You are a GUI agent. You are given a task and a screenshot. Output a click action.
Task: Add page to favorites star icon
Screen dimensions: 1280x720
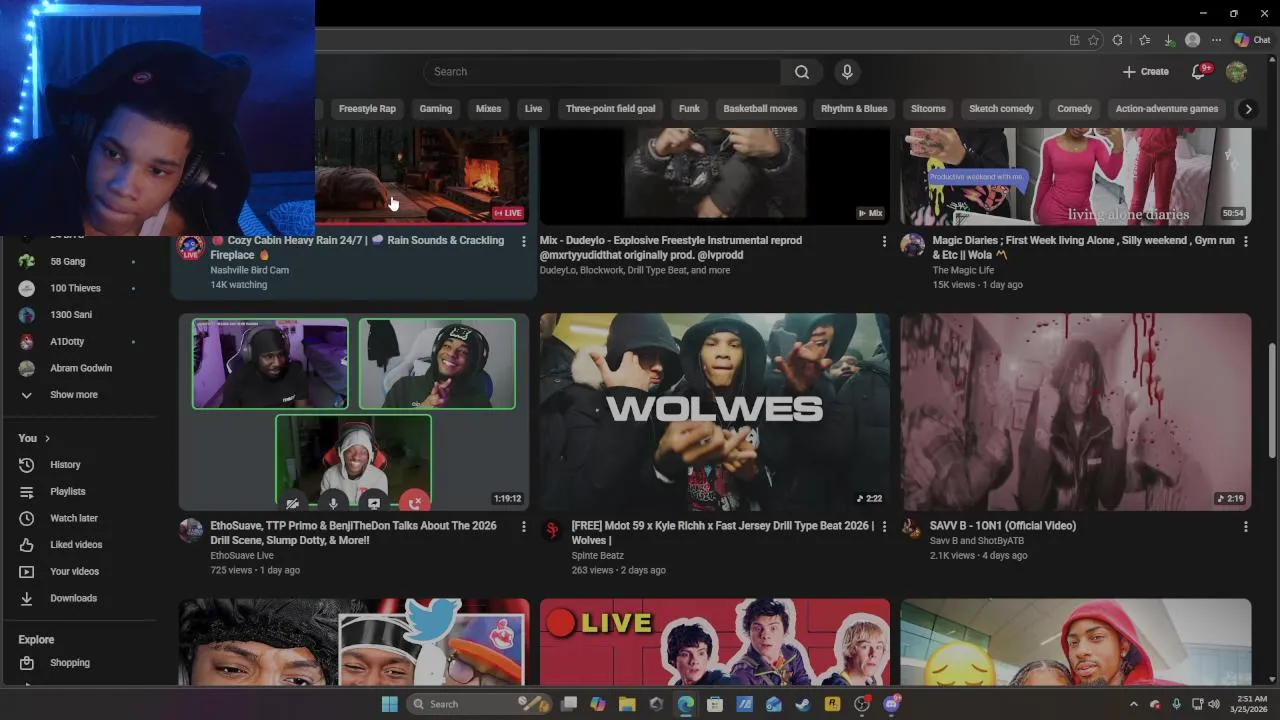pyautogui.click(x=1093, y=40)
